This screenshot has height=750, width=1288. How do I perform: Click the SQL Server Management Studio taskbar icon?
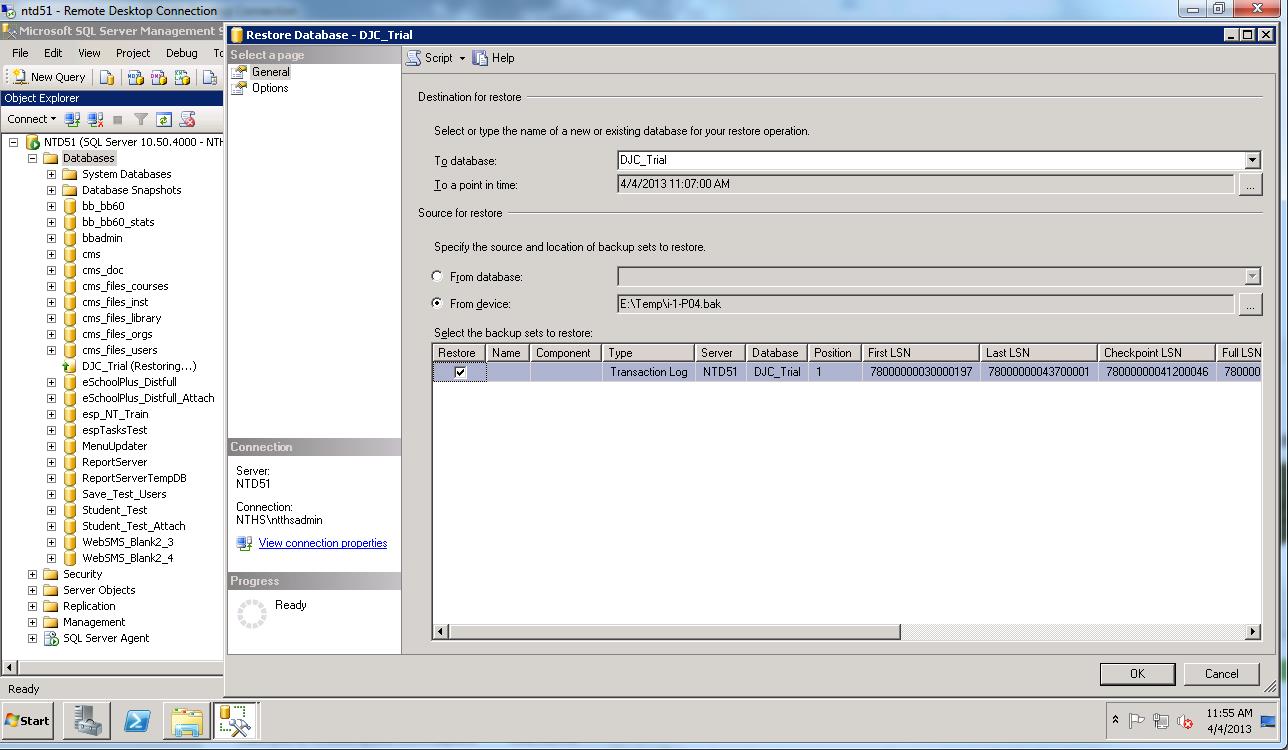pyautogui.click(x=236, y=720)
